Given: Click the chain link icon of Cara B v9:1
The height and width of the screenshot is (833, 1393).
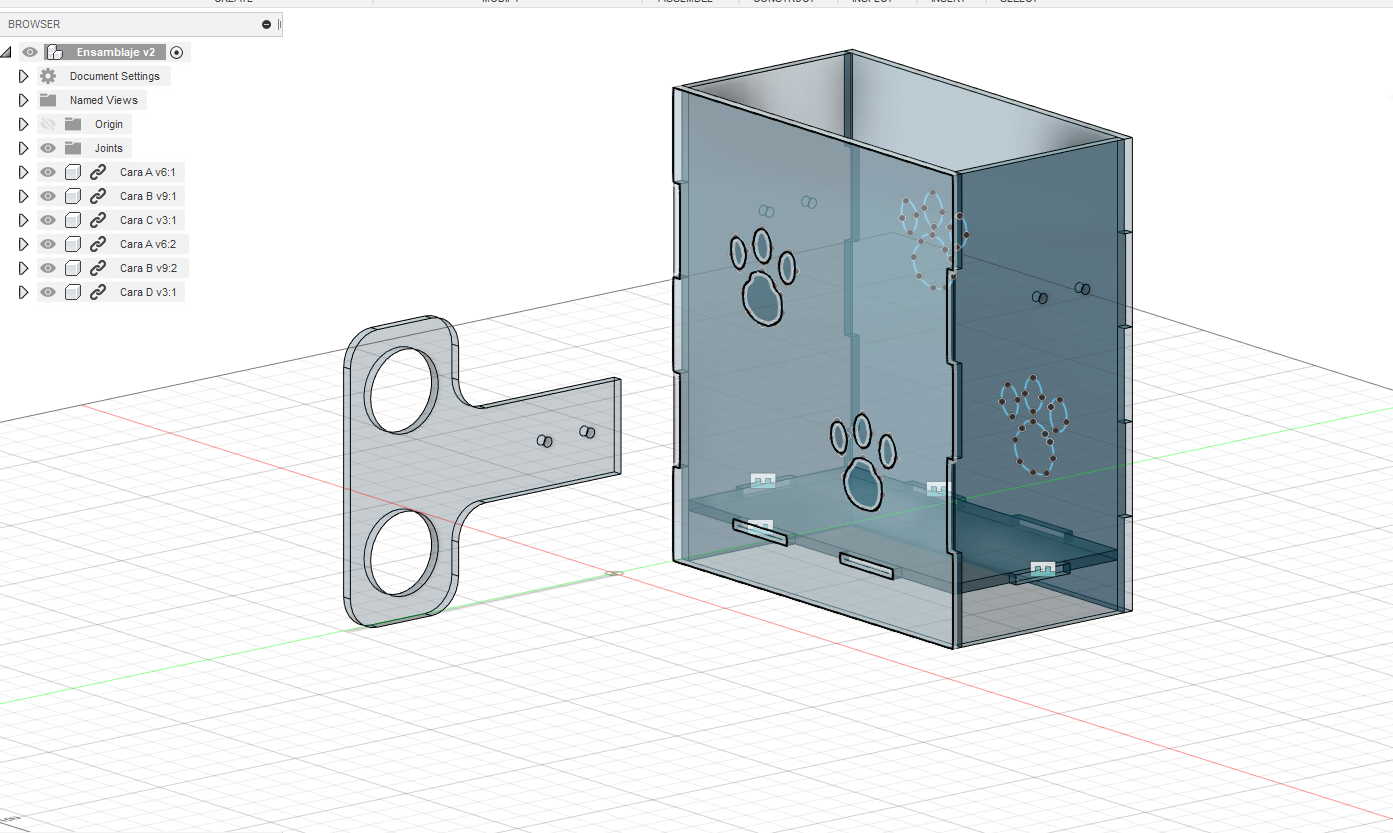Looking at the screenshot, I should click(98, 196).
